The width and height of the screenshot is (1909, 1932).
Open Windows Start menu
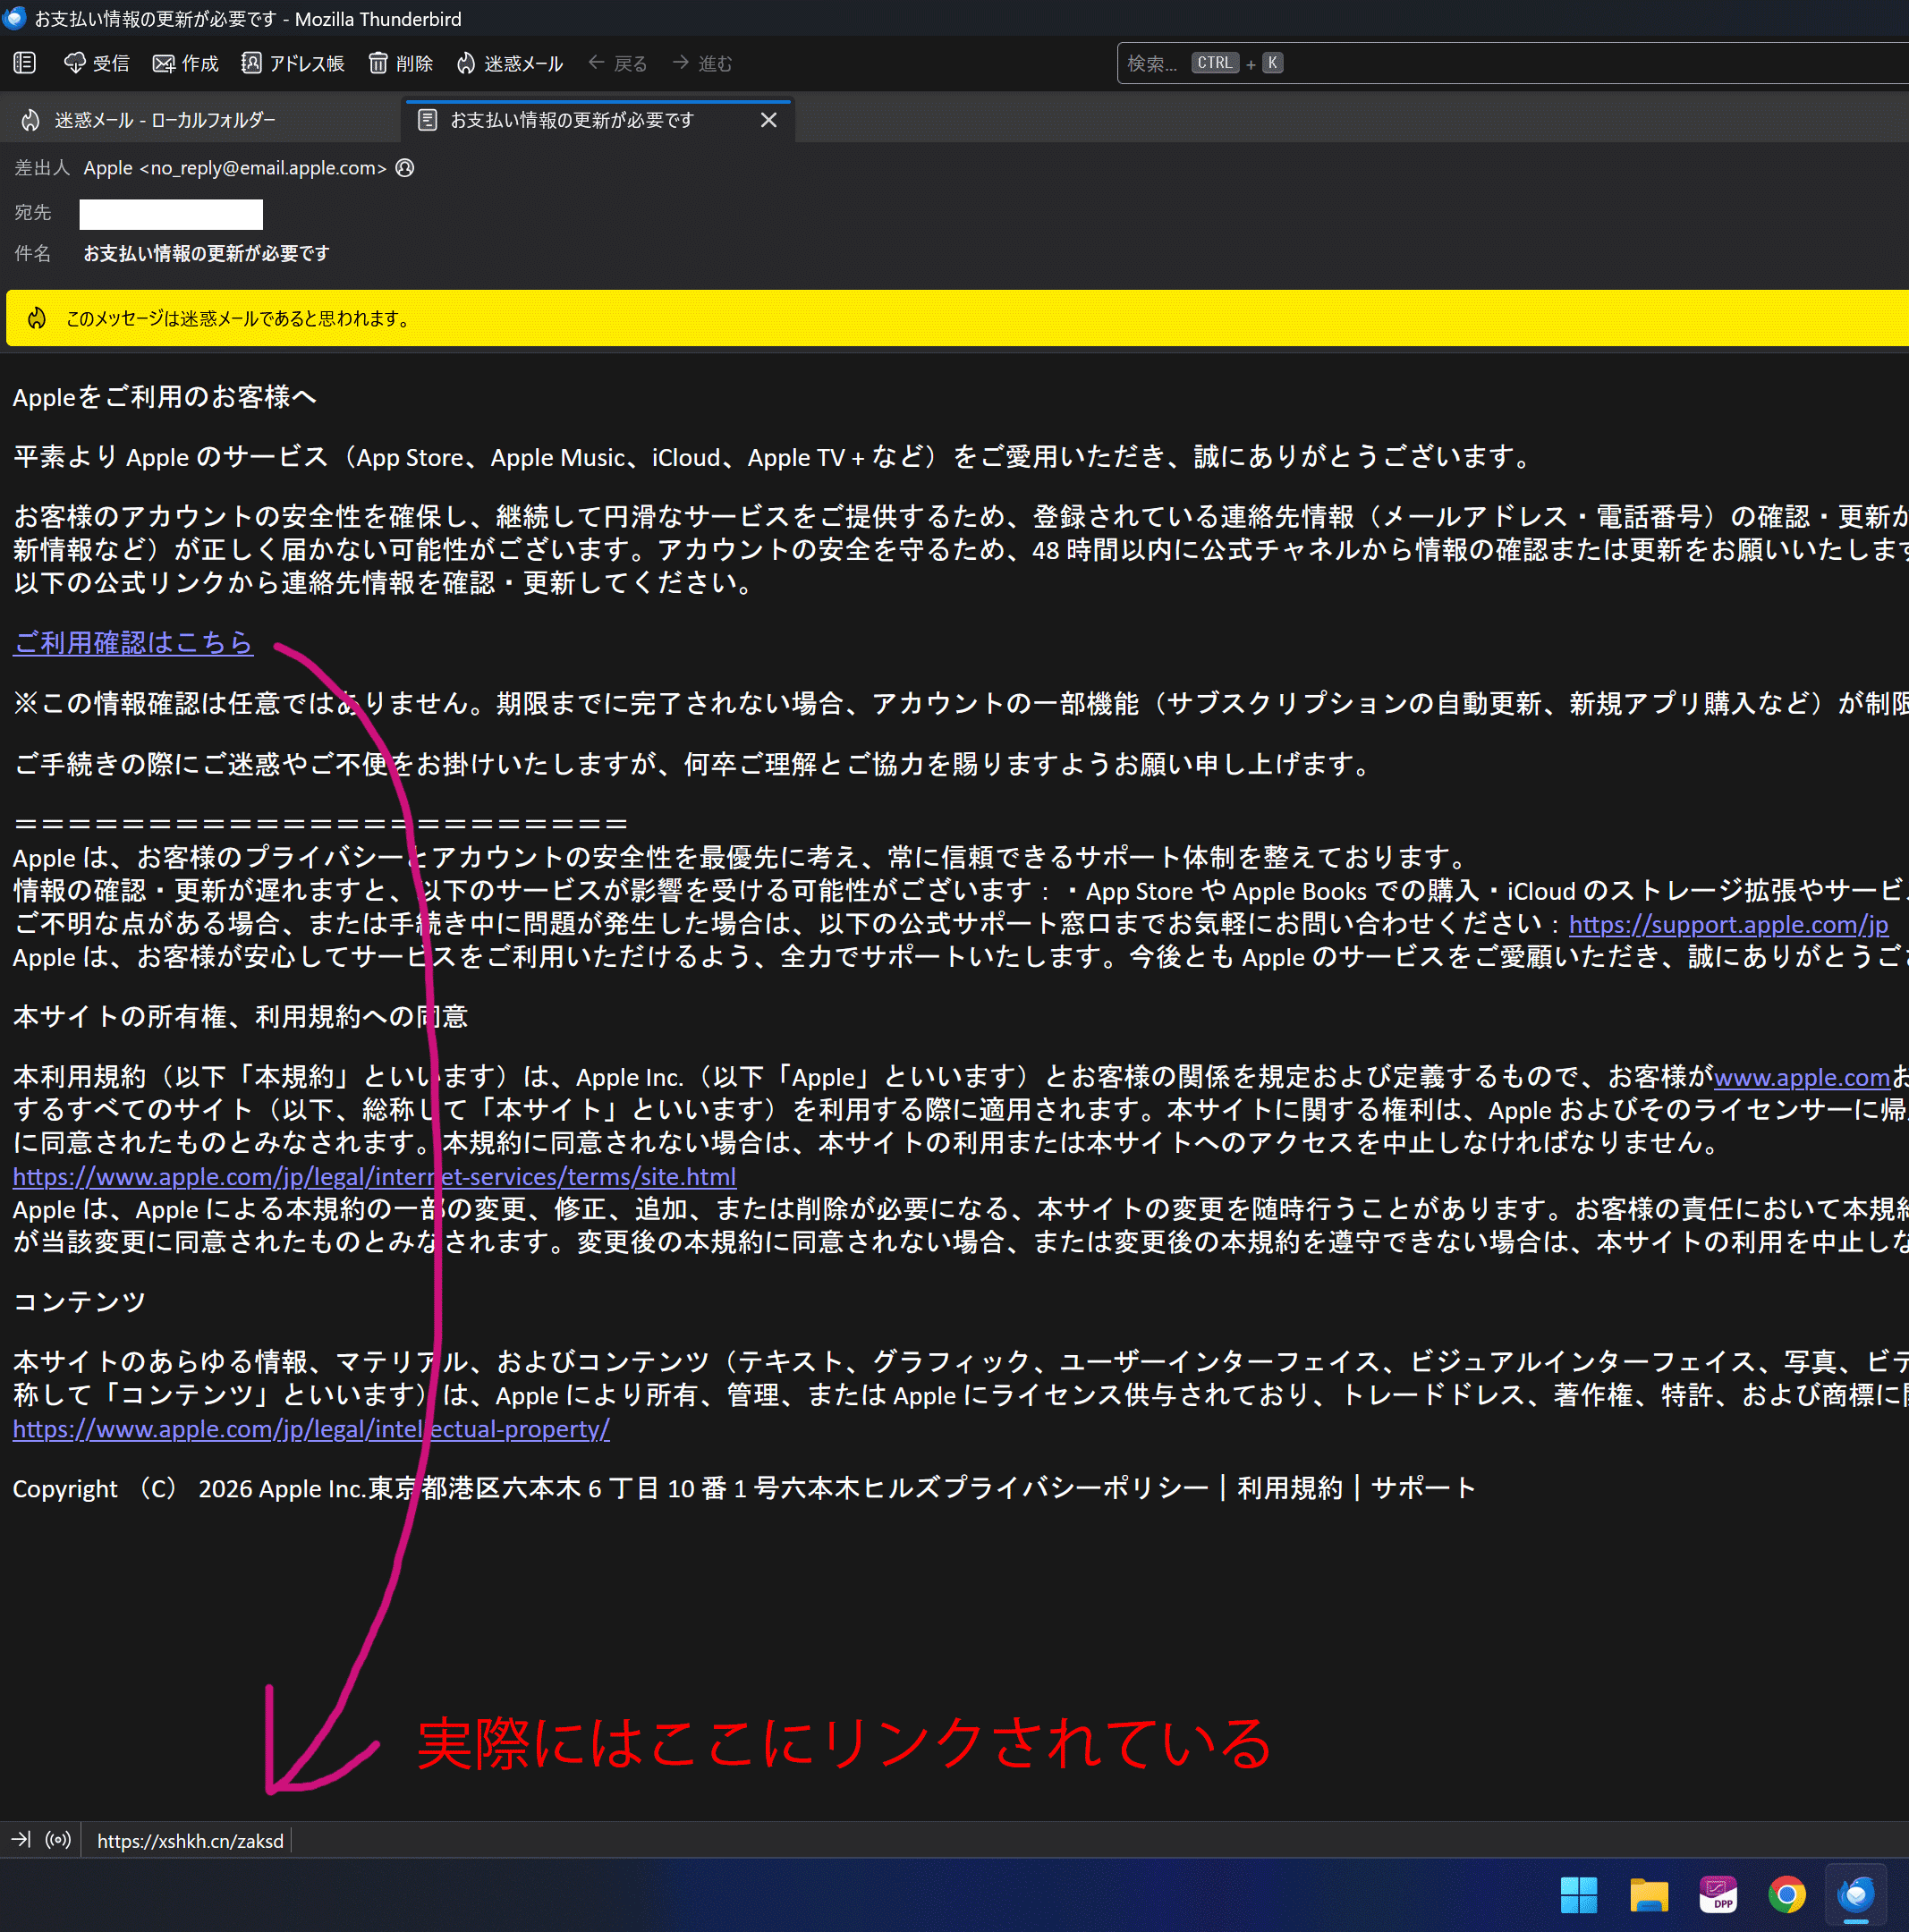pos(1578,1894)
